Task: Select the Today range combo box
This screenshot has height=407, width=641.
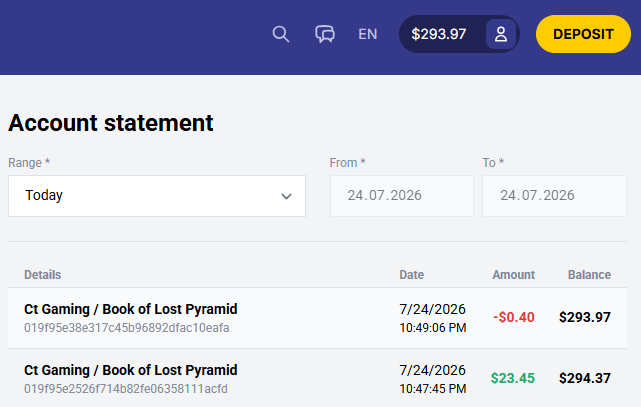Action: (157, 196)
